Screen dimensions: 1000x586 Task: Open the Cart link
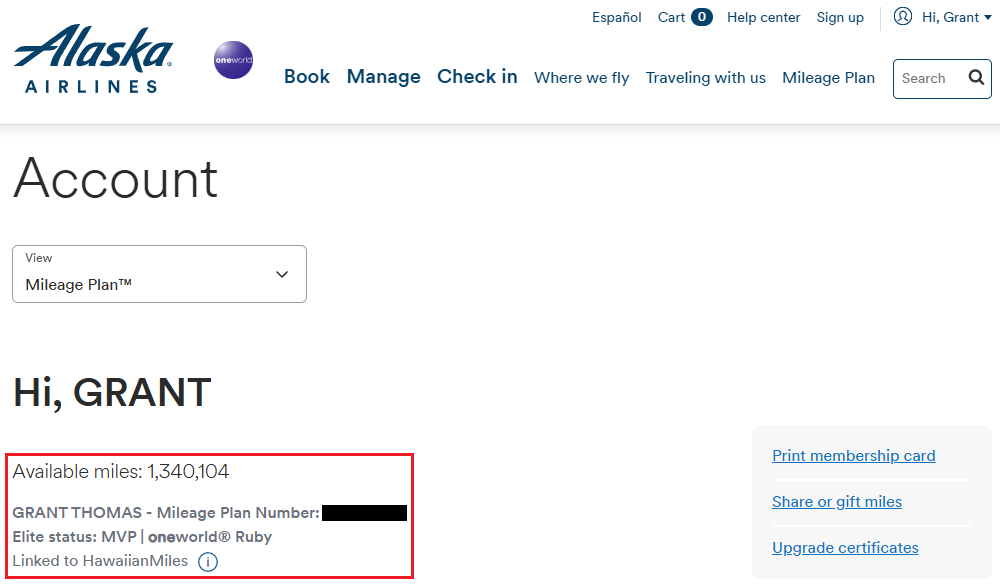[x=671, y=17]
